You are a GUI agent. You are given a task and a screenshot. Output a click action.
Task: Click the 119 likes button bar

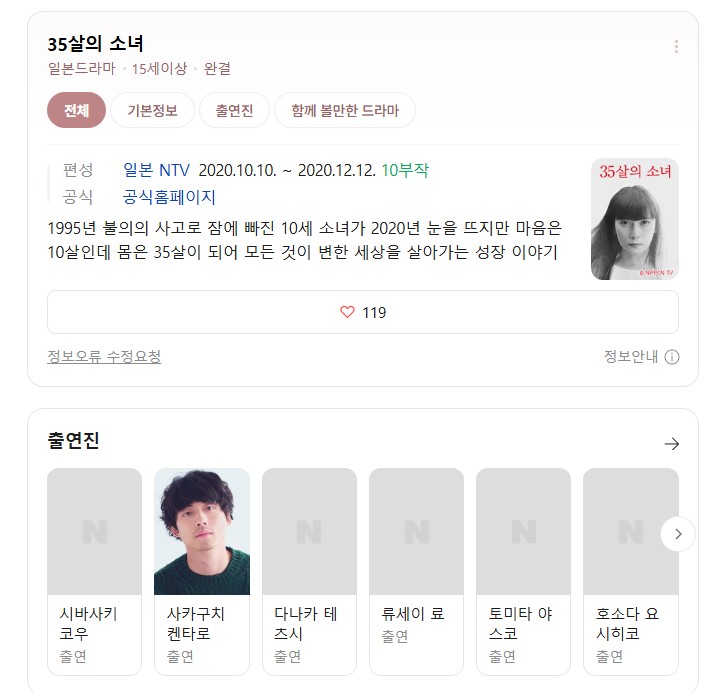coord(363,312)
